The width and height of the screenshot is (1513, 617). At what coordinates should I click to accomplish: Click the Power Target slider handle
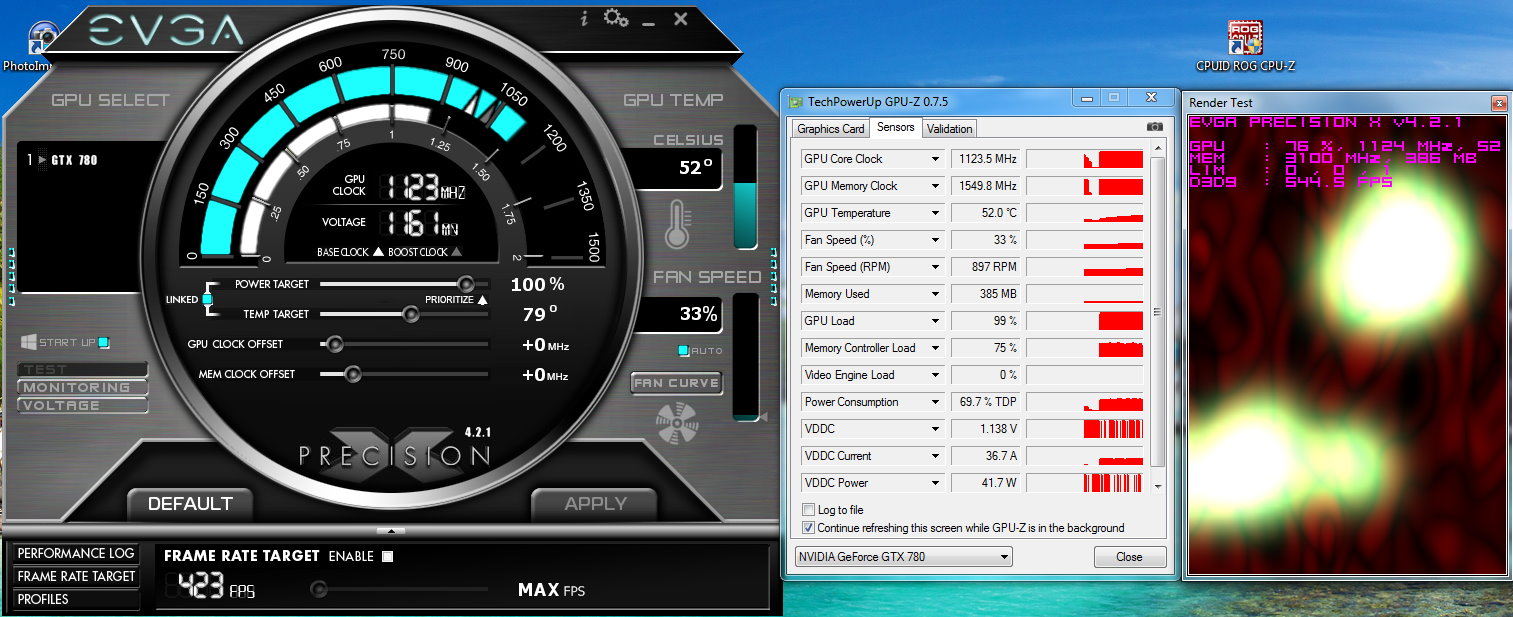465,284
